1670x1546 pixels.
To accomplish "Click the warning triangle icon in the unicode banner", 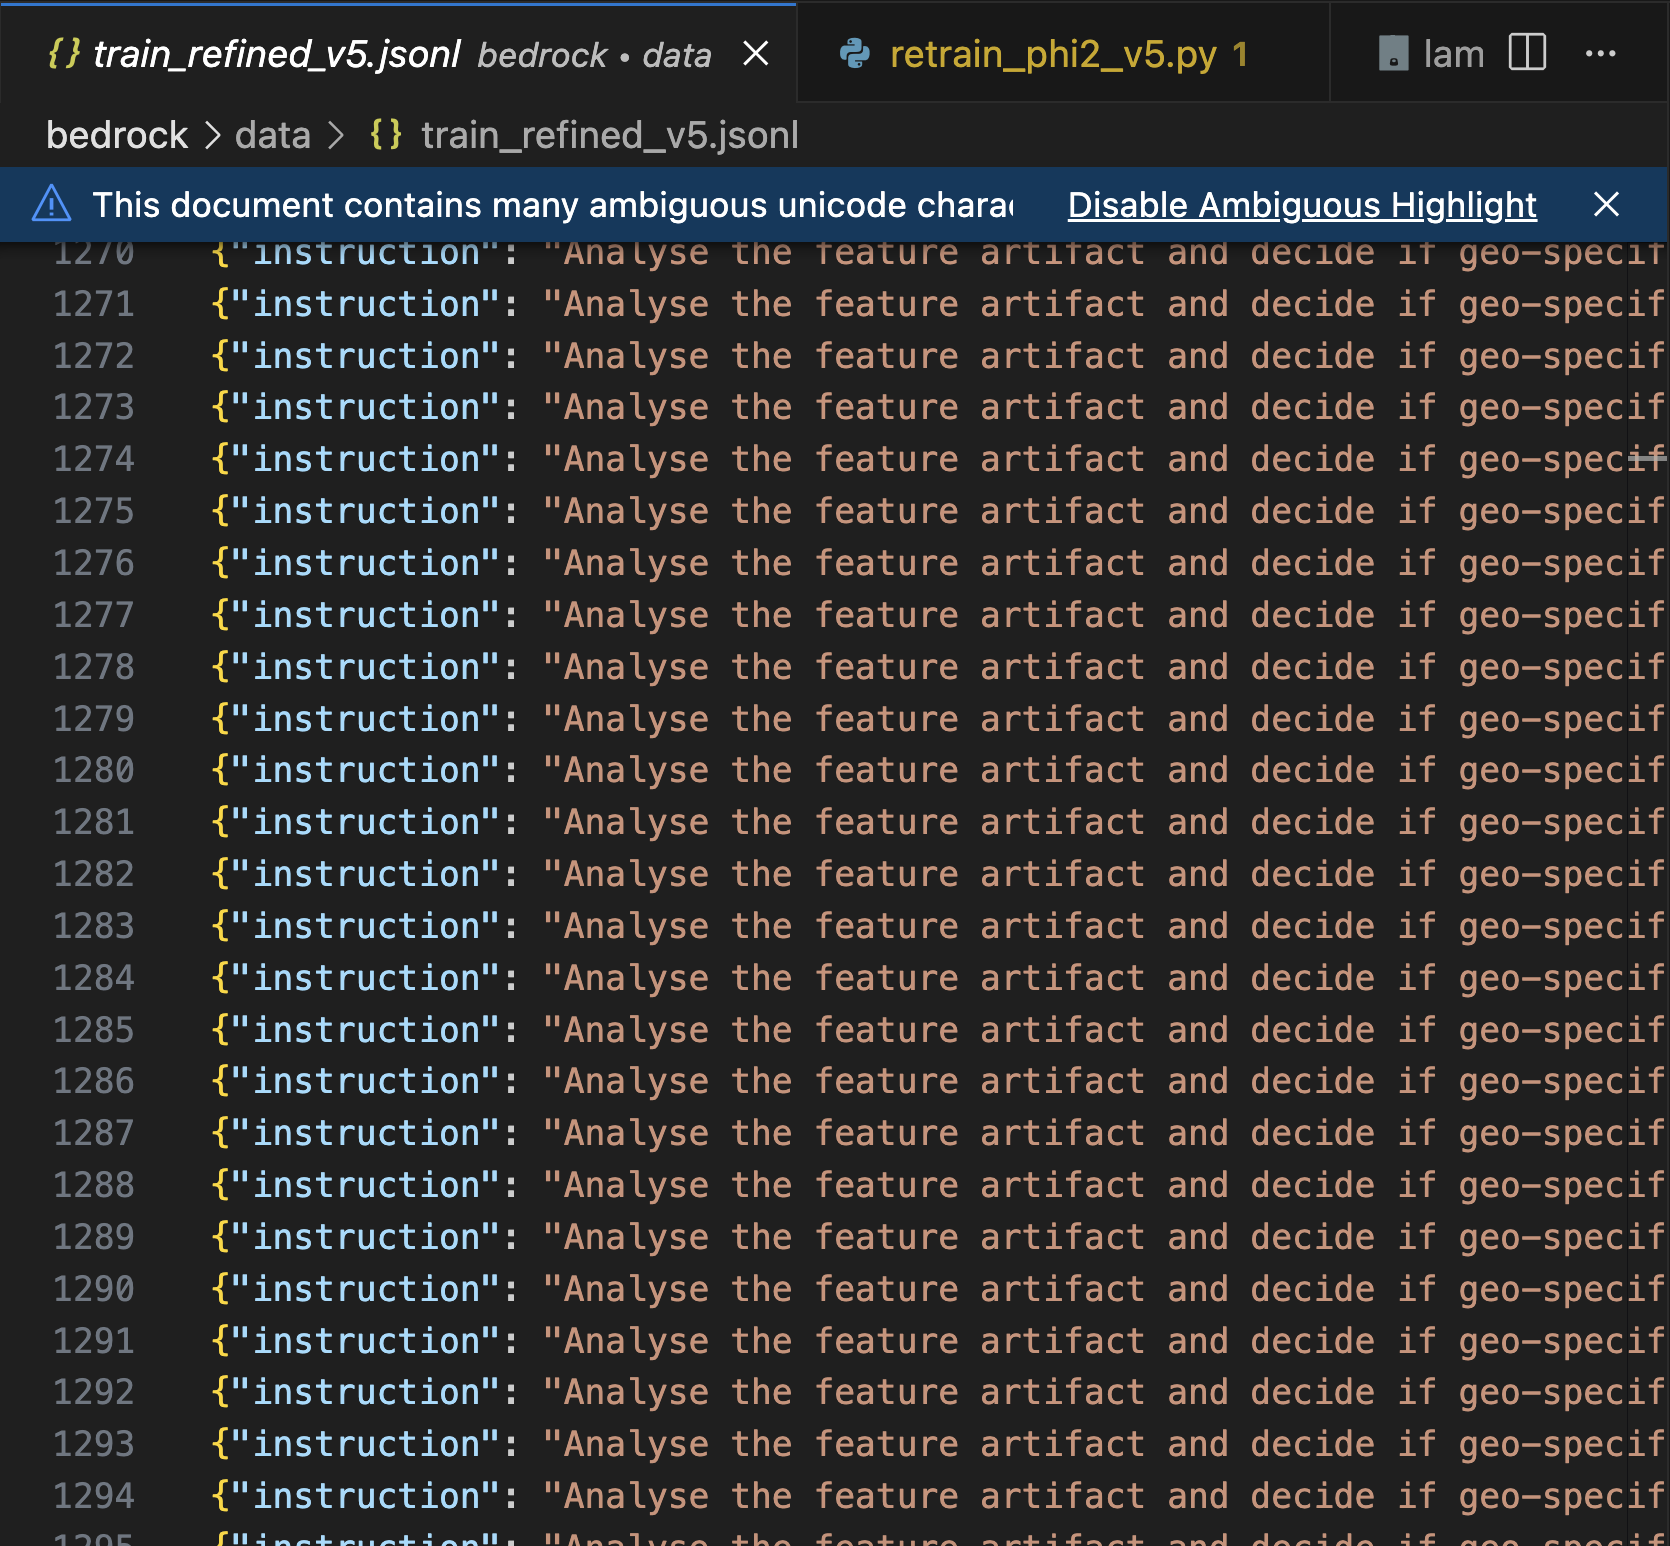I will point(52,204).
